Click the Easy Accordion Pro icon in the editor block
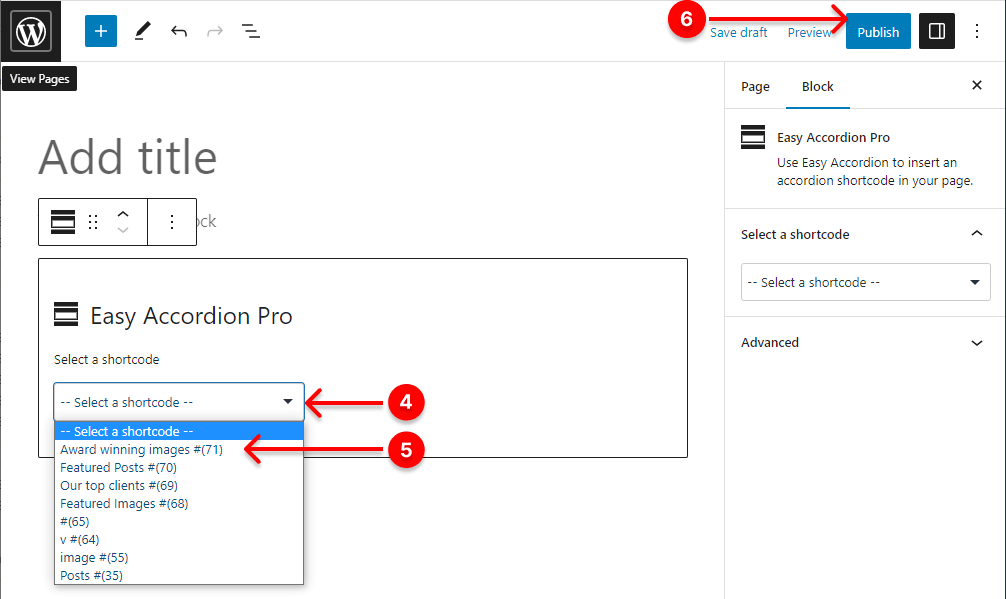This screenshot has width=1006, height=599. pyautogui.click(x=66, y=314)
